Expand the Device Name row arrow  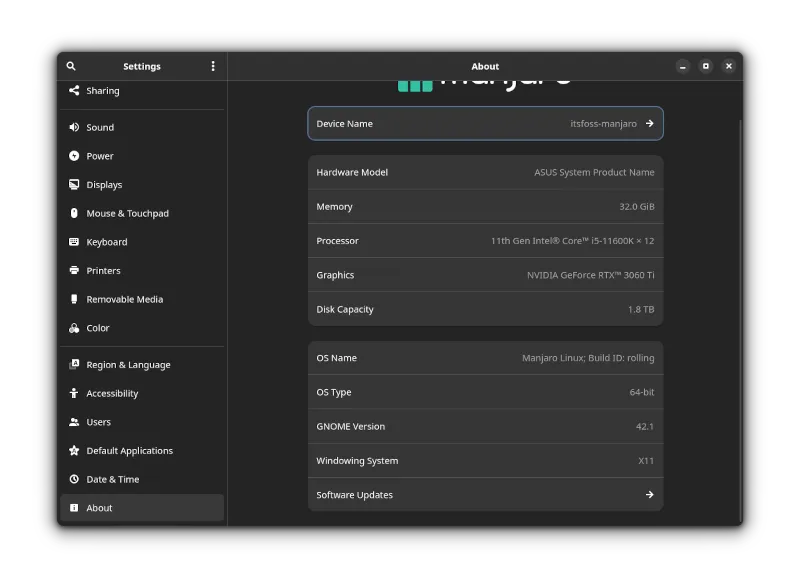(650, 123)
